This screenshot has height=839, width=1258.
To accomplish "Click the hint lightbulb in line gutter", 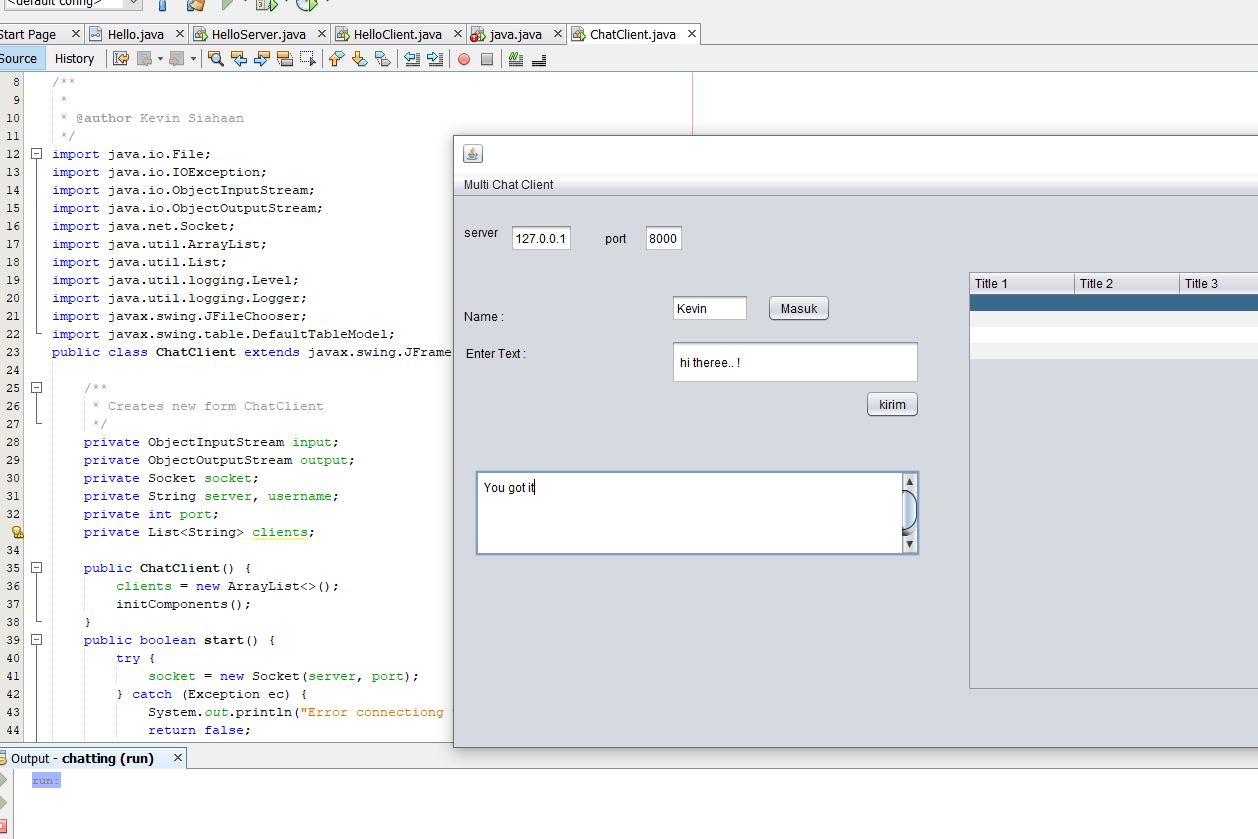I will tap(16, 532).
